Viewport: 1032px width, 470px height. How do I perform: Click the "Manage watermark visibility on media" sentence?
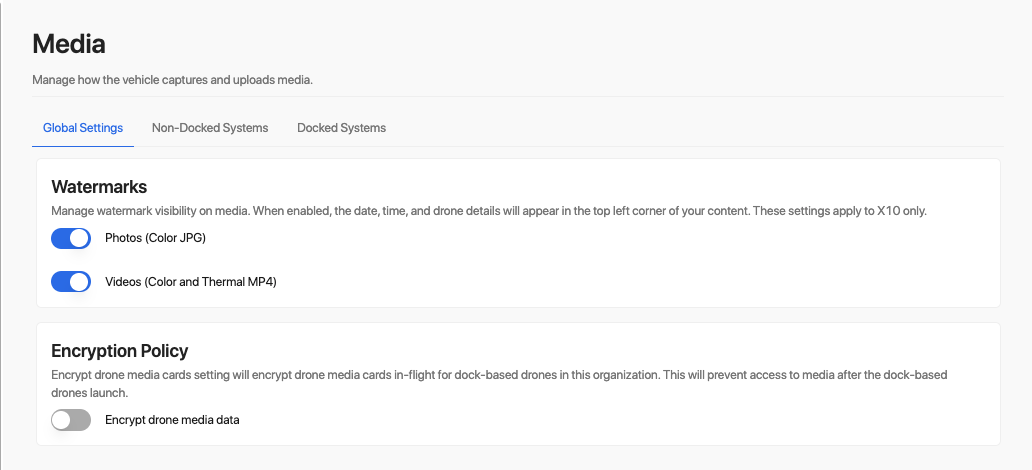151,211
